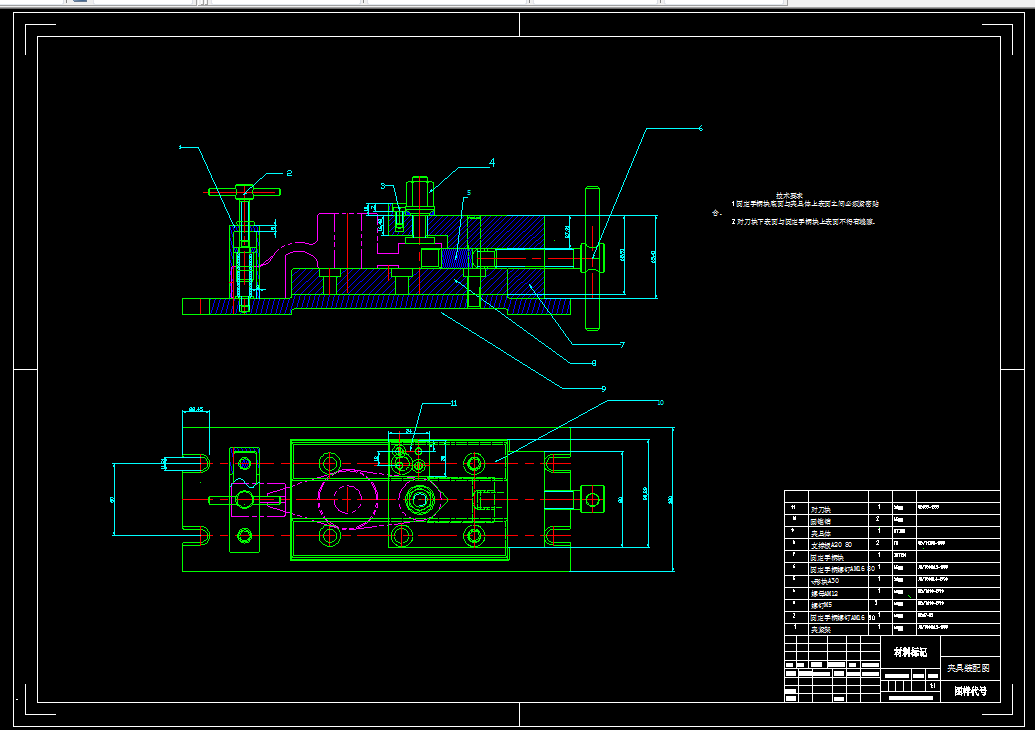Screen dimensions: 1035x730
Task: Select the 螺母AM12 entry in the parts list
Action: coord(824,593)
